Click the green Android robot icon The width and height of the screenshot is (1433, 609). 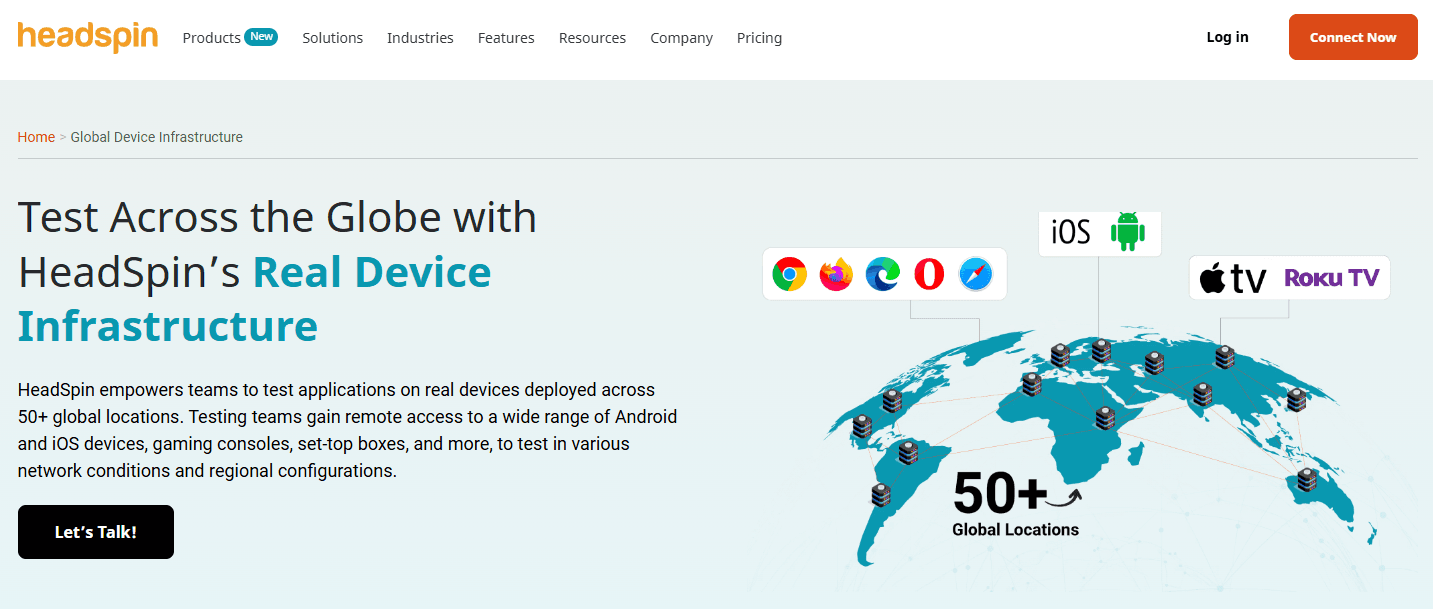pyautogui.click(x=1128, y=232)
